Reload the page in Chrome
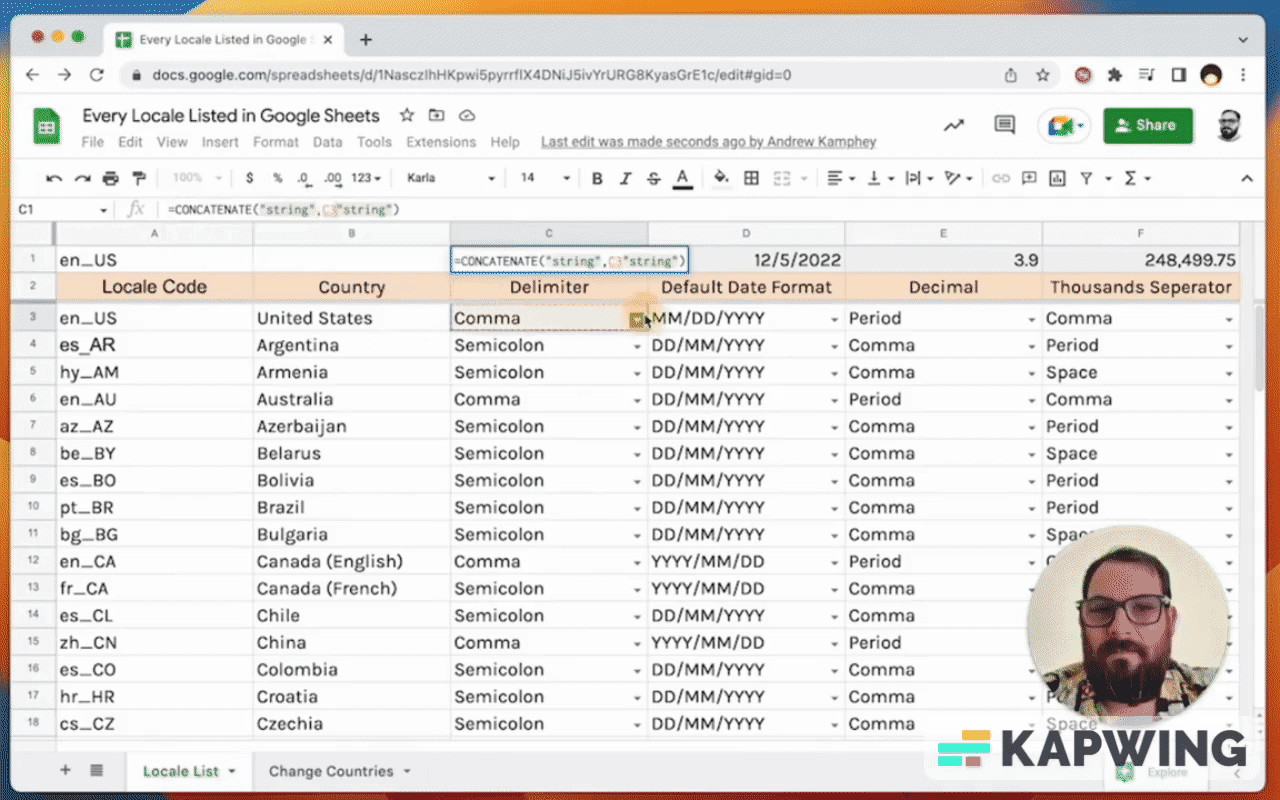 pyautogui.click(x=97, y=75)
